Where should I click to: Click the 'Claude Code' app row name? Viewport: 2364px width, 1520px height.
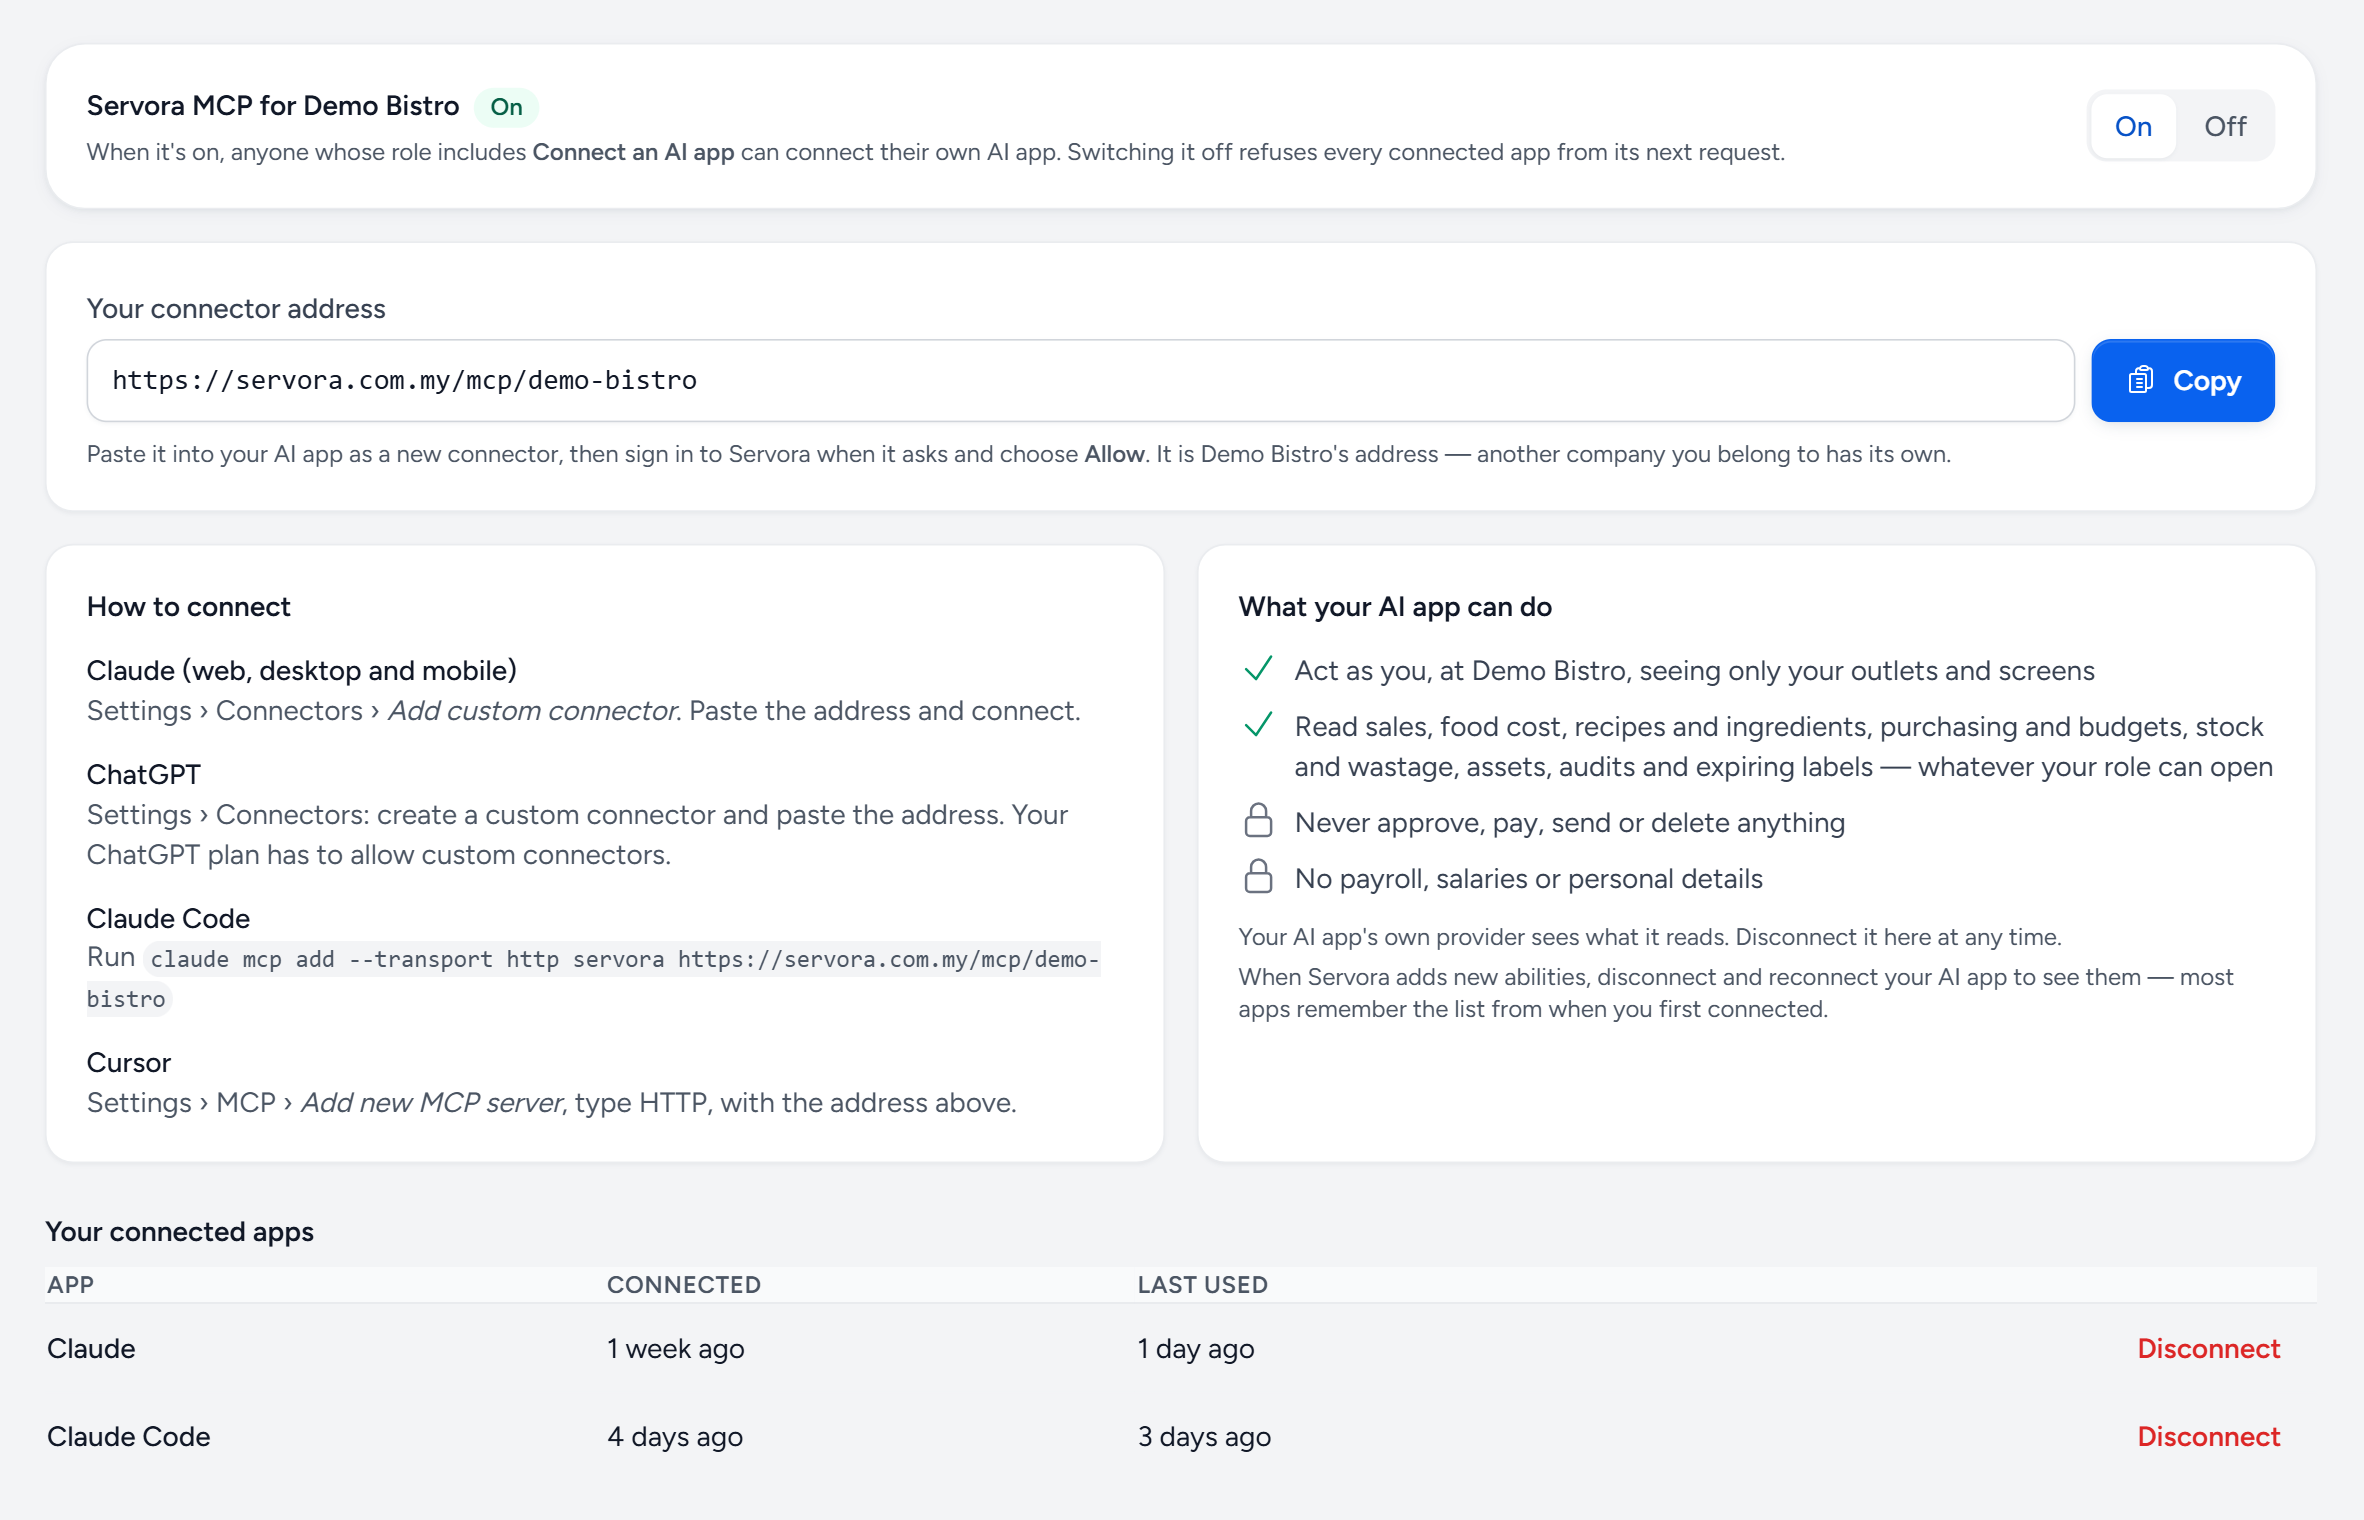(x=129, y=1436)
